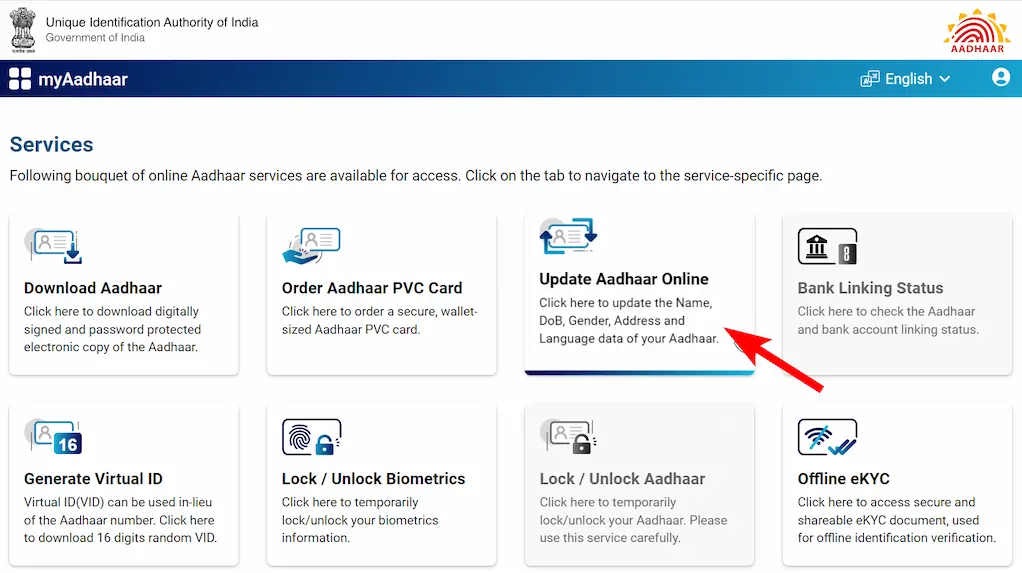This screenshot has height=573, width=1022.
Task: Click the 'Name, DoB, Gender, Address' description
Action: 629,321
